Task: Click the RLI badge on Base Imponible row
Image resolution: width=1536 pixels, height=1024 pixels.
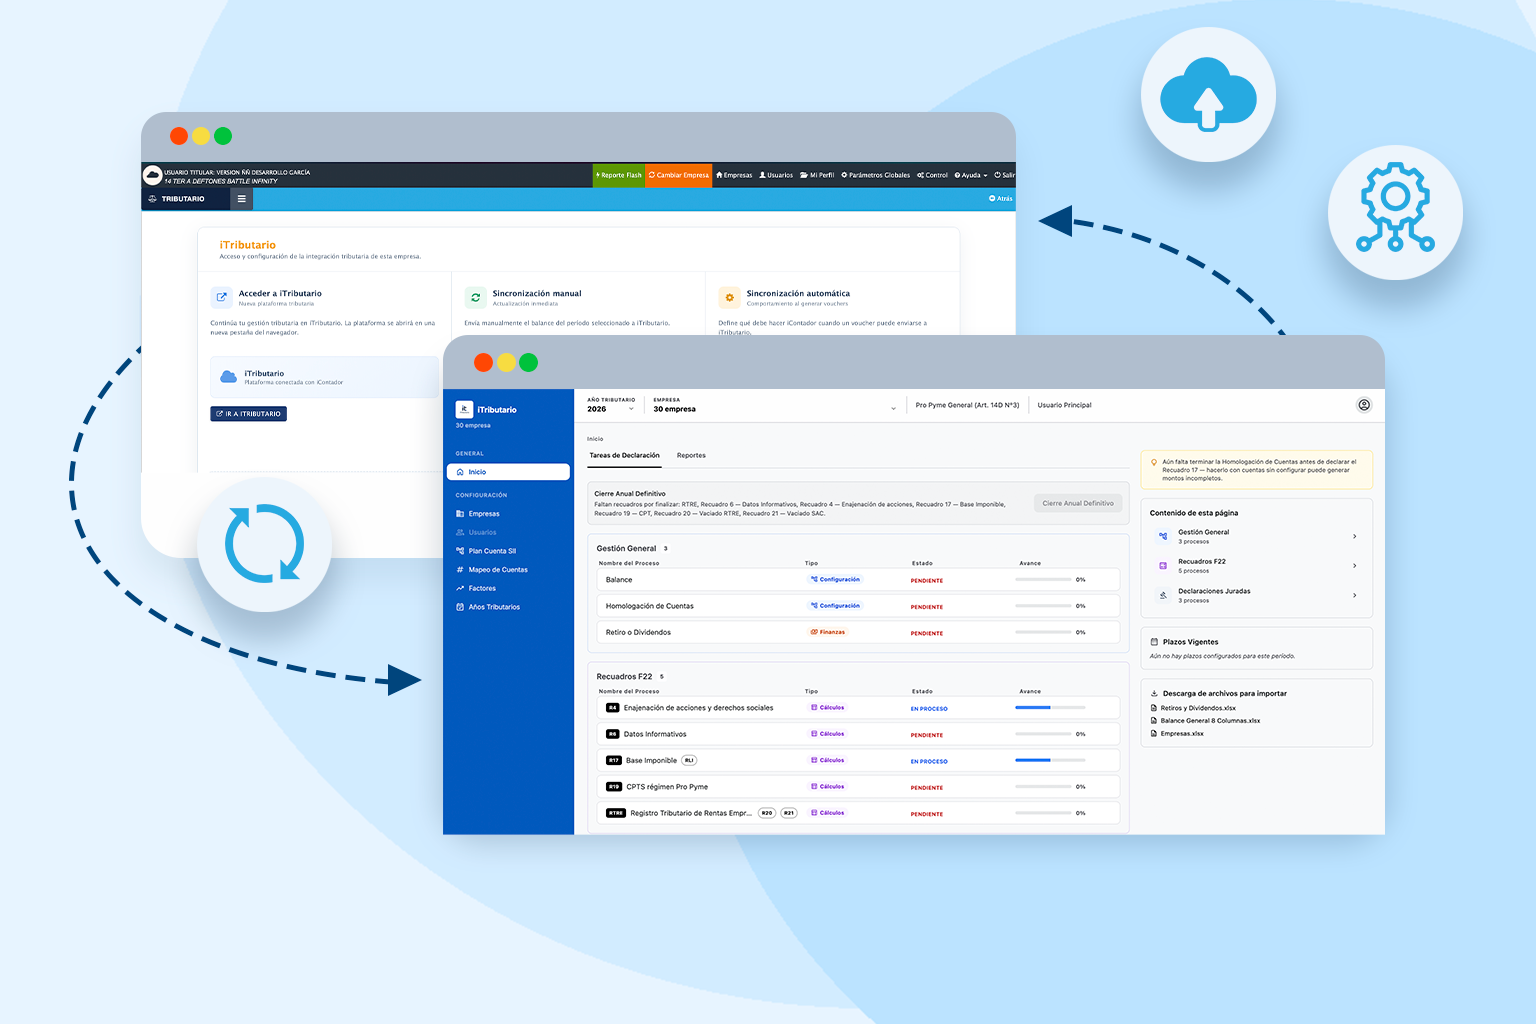Action: (x=689, y=761)
